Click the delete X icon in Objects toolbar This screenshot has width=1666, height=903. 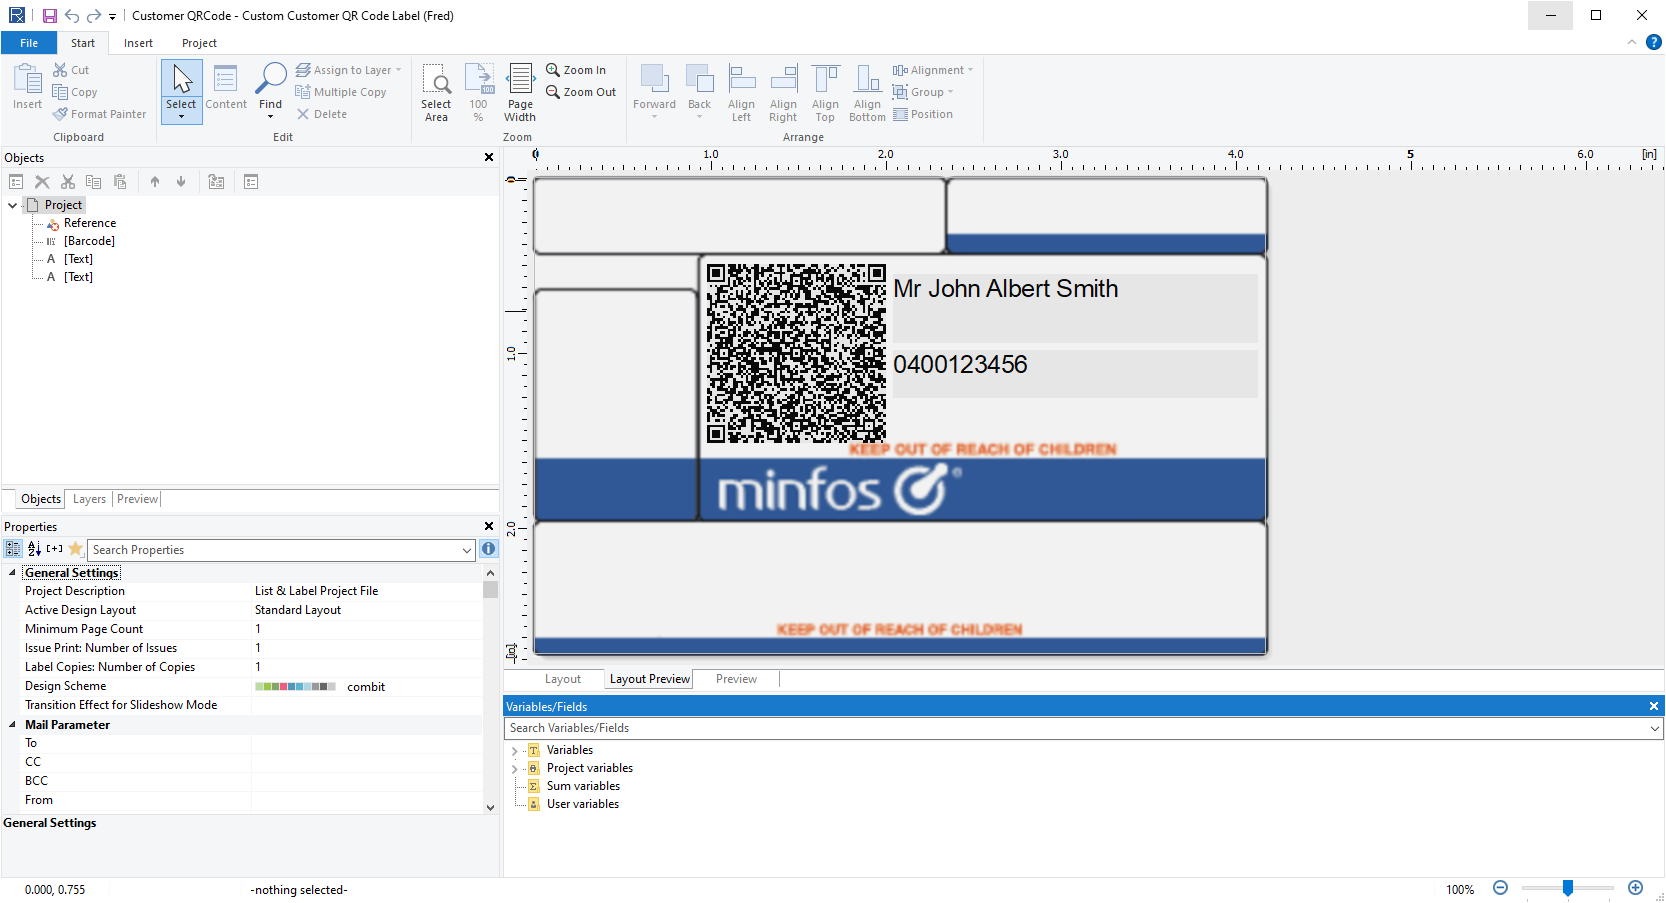42,181
